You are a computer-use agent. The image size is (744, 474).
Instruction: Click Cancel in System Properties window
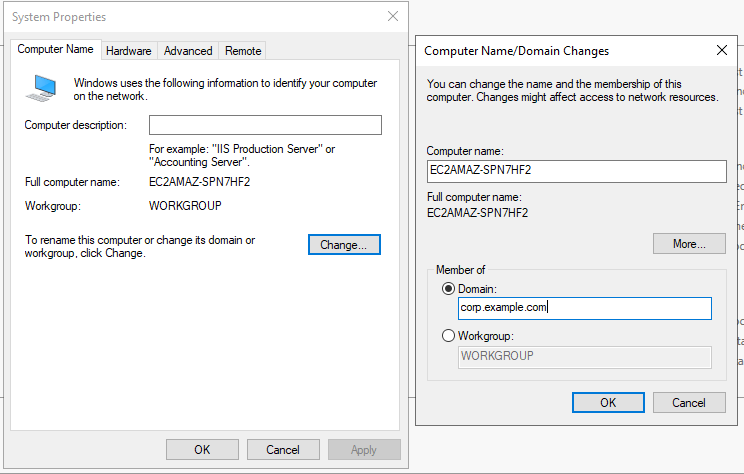(x=283, y=449)
